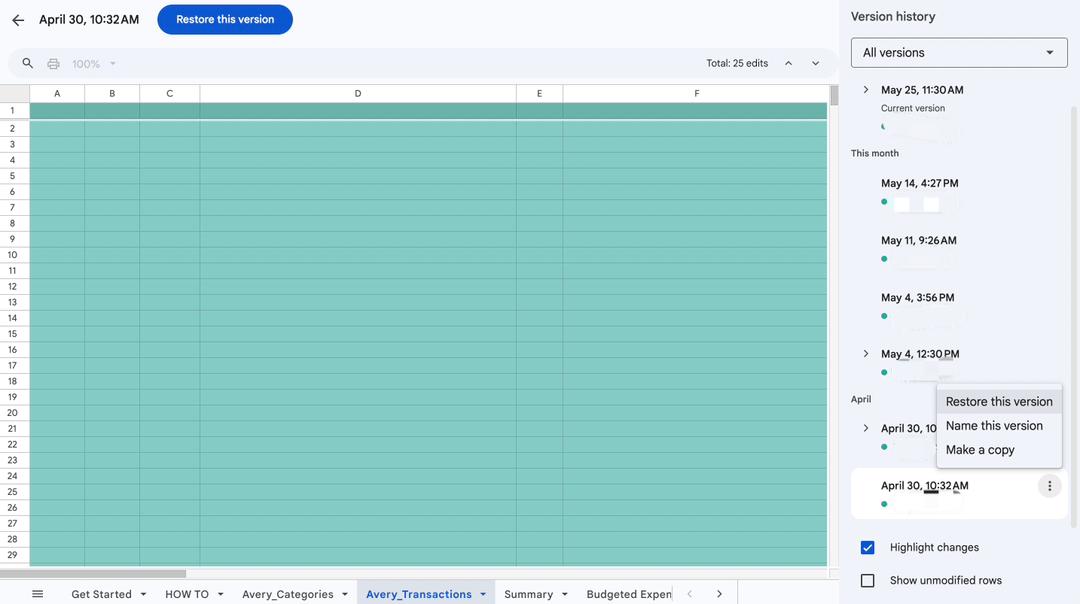Jump to next edit with down chevron

point(816,63)
